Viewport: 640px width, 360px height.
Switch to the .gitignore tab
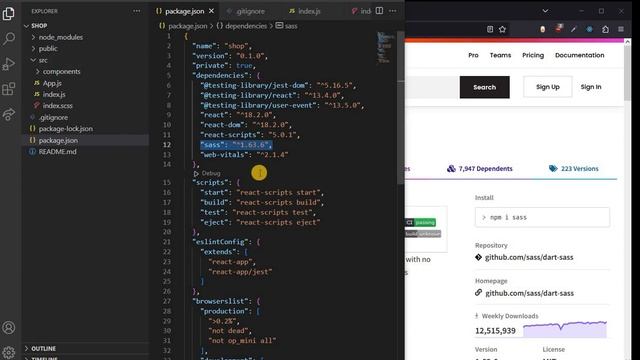point(246,11)
